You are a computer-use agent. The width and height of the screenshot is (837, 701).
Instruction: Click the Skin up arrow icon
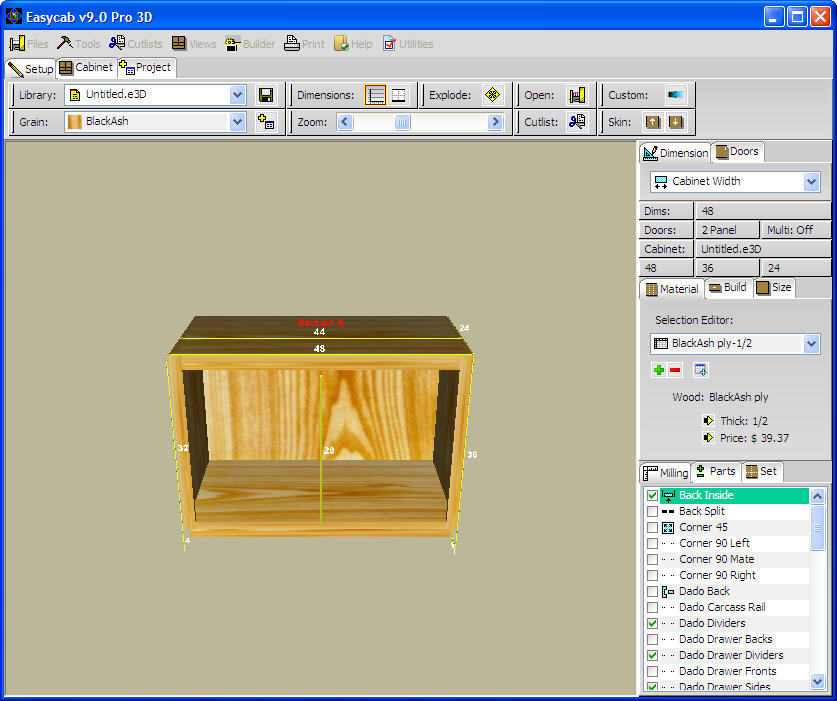pos(652,122)
